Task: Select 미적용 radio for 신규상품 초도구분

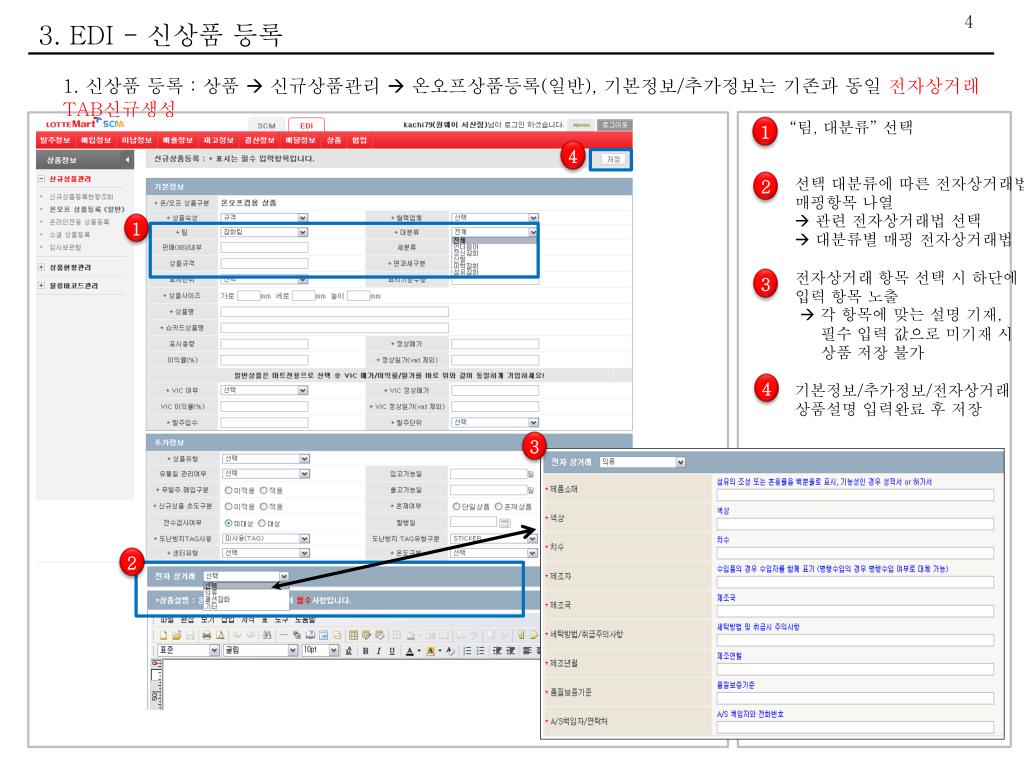Action: (x=229, y=507)
